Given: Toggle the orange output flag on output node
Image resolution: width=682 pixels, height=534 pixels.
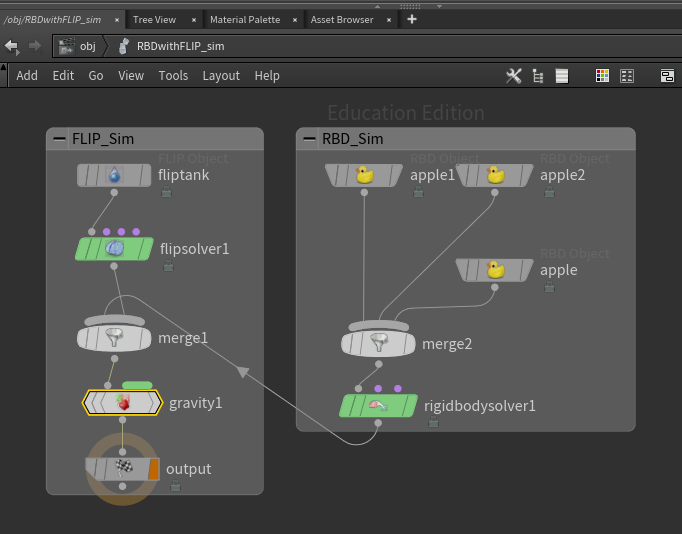Looking at the screenshot, I should (x=154, y=469).
